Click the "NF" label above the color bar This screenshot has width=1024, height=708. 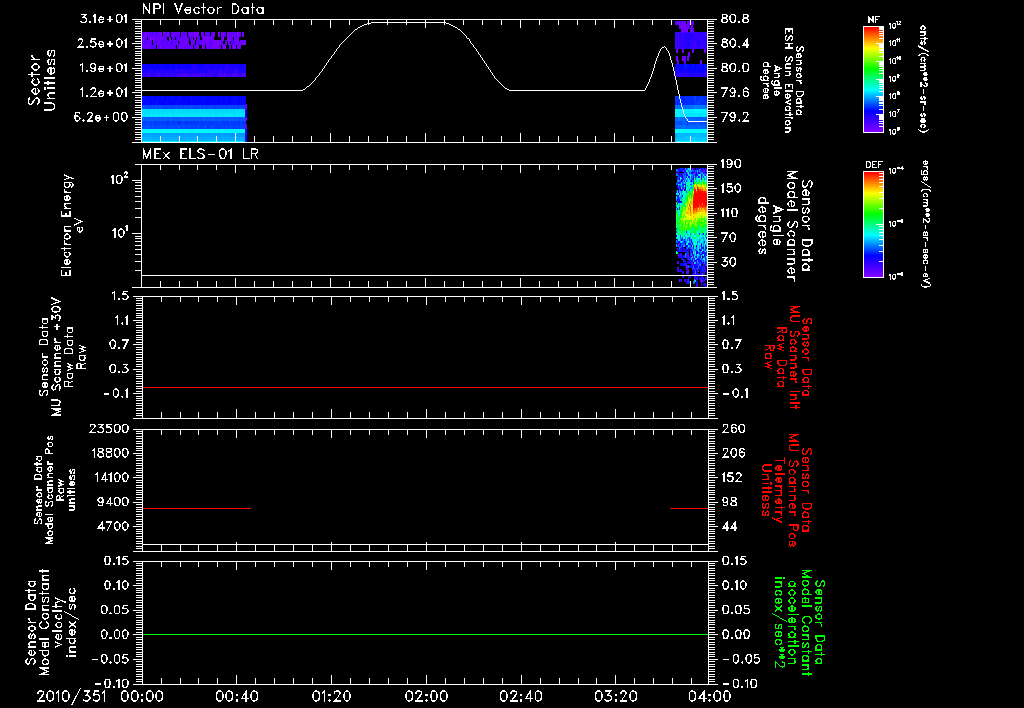(873, 20)
